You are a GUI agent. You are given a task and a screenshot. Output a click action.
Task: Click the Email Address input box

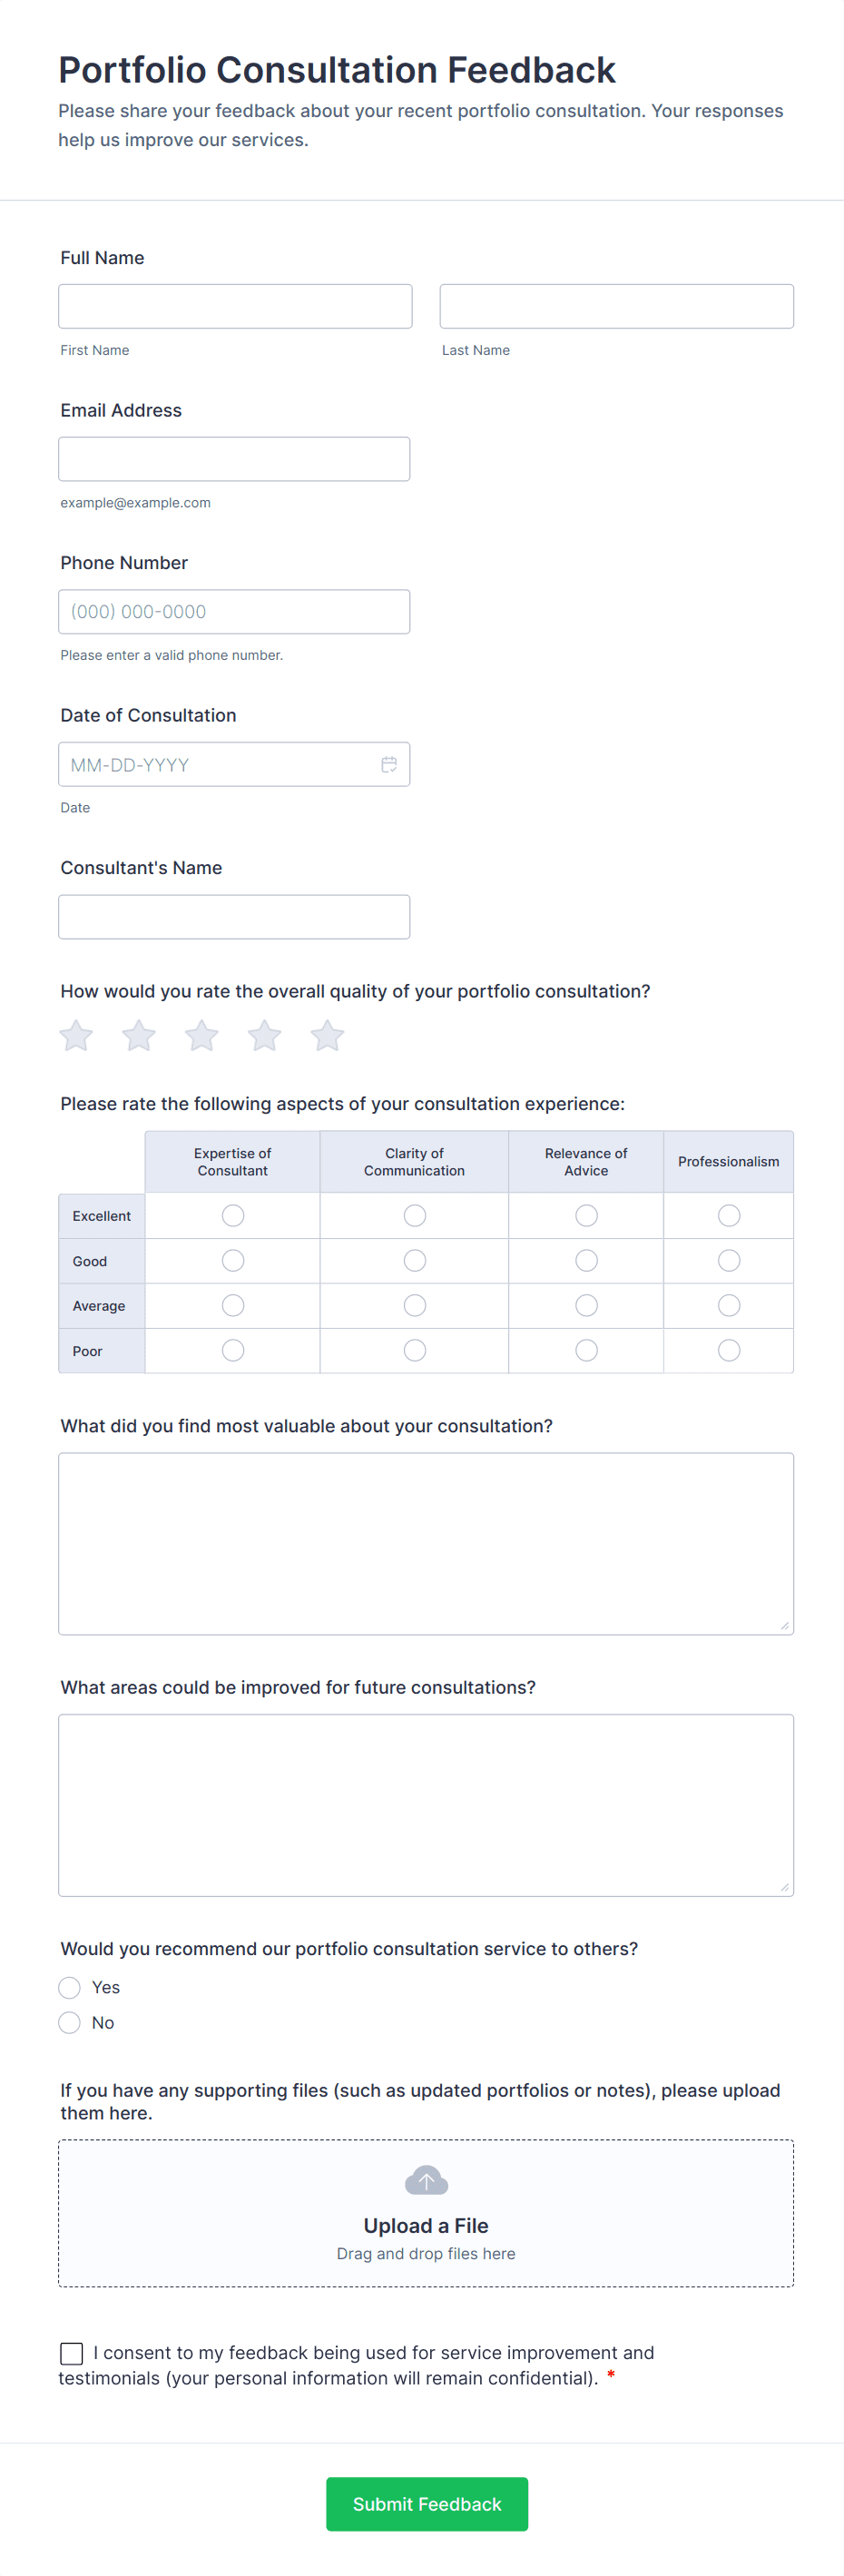click(x=234, y=459)
